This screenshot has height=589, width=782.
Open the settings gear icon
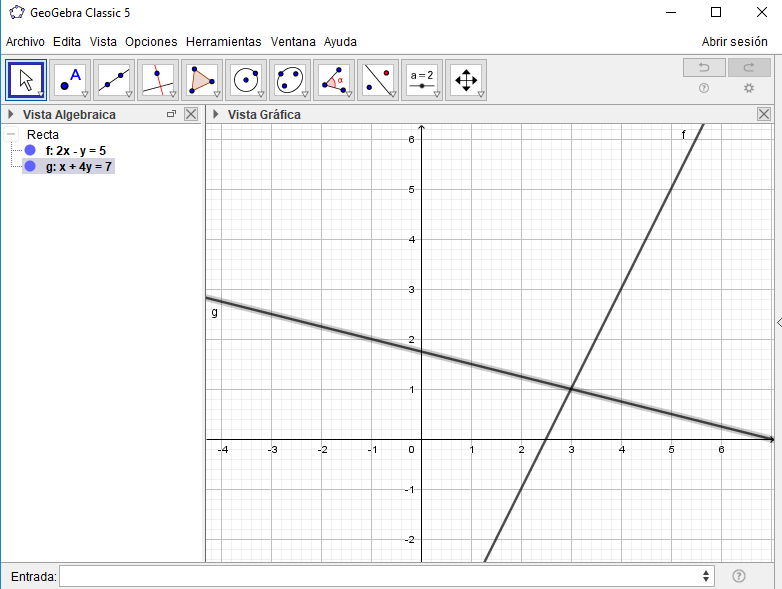pos(749,88)
